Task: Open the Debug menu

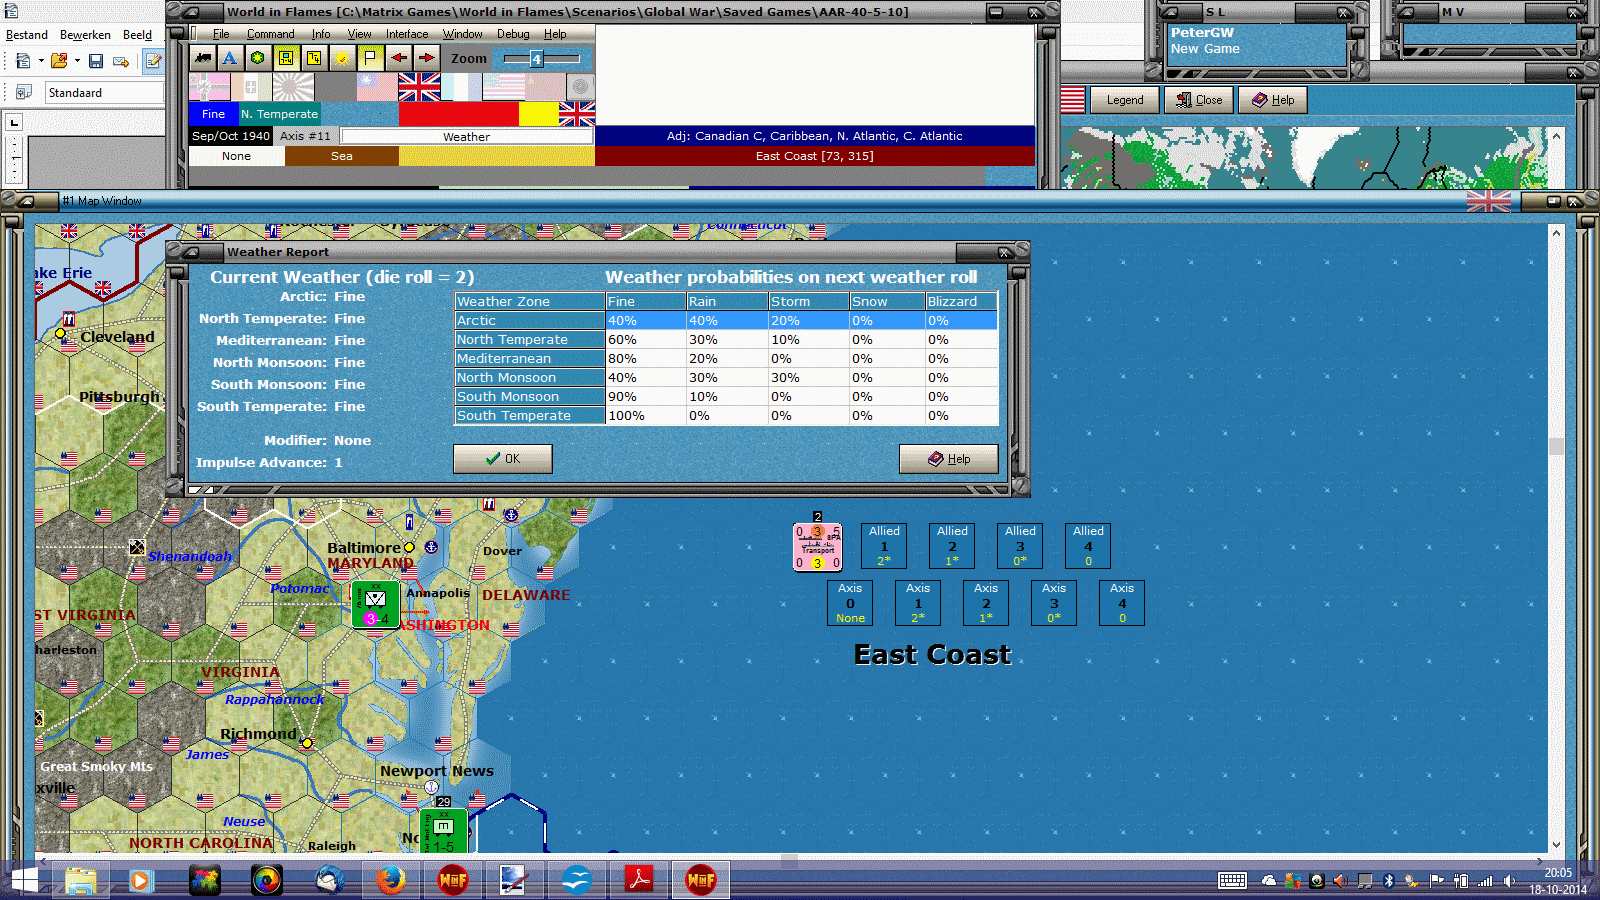Action: 513,34
